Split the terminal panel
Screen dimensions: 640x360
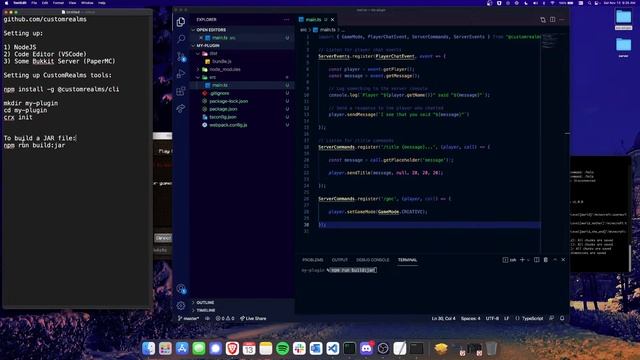[x=537, y=260]
